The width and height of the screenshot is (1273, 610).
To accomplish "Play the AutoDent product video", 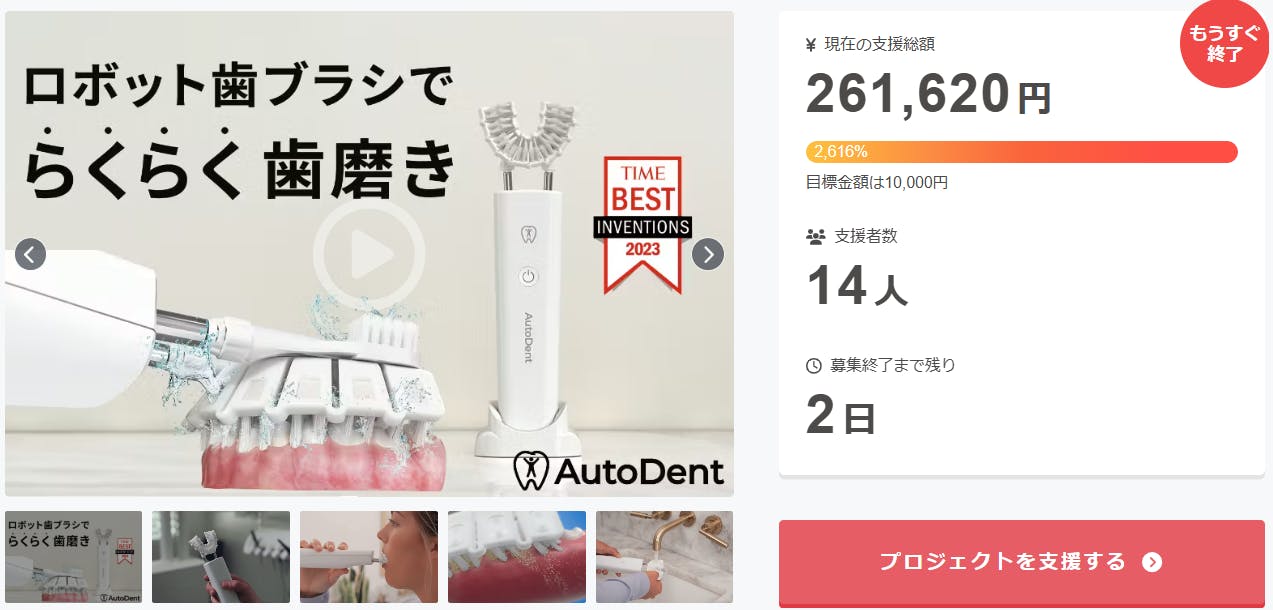I will 368,258.
